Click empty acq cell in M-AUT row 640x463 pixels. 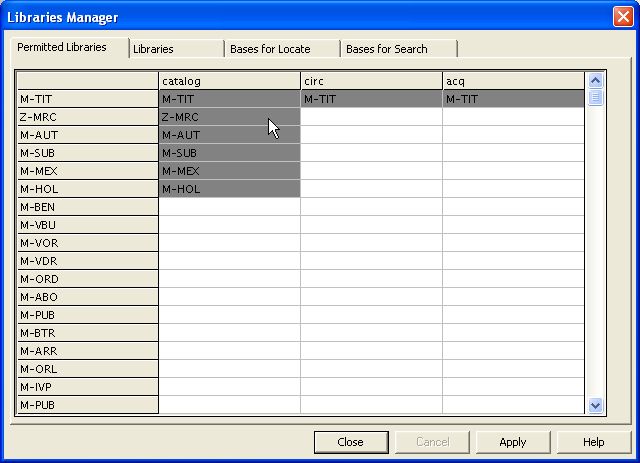click(x=513, y=135)
